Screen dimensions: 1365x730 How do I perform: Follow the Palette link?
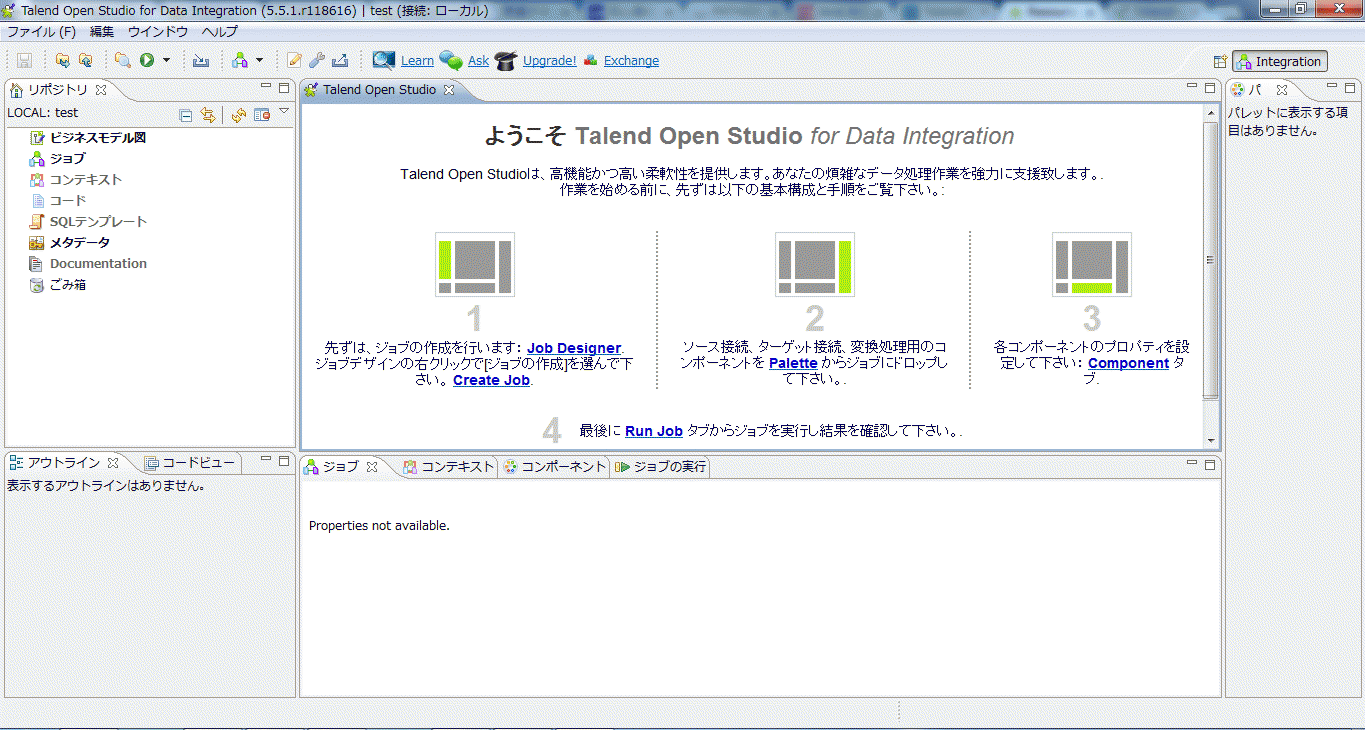pos(793,363)
